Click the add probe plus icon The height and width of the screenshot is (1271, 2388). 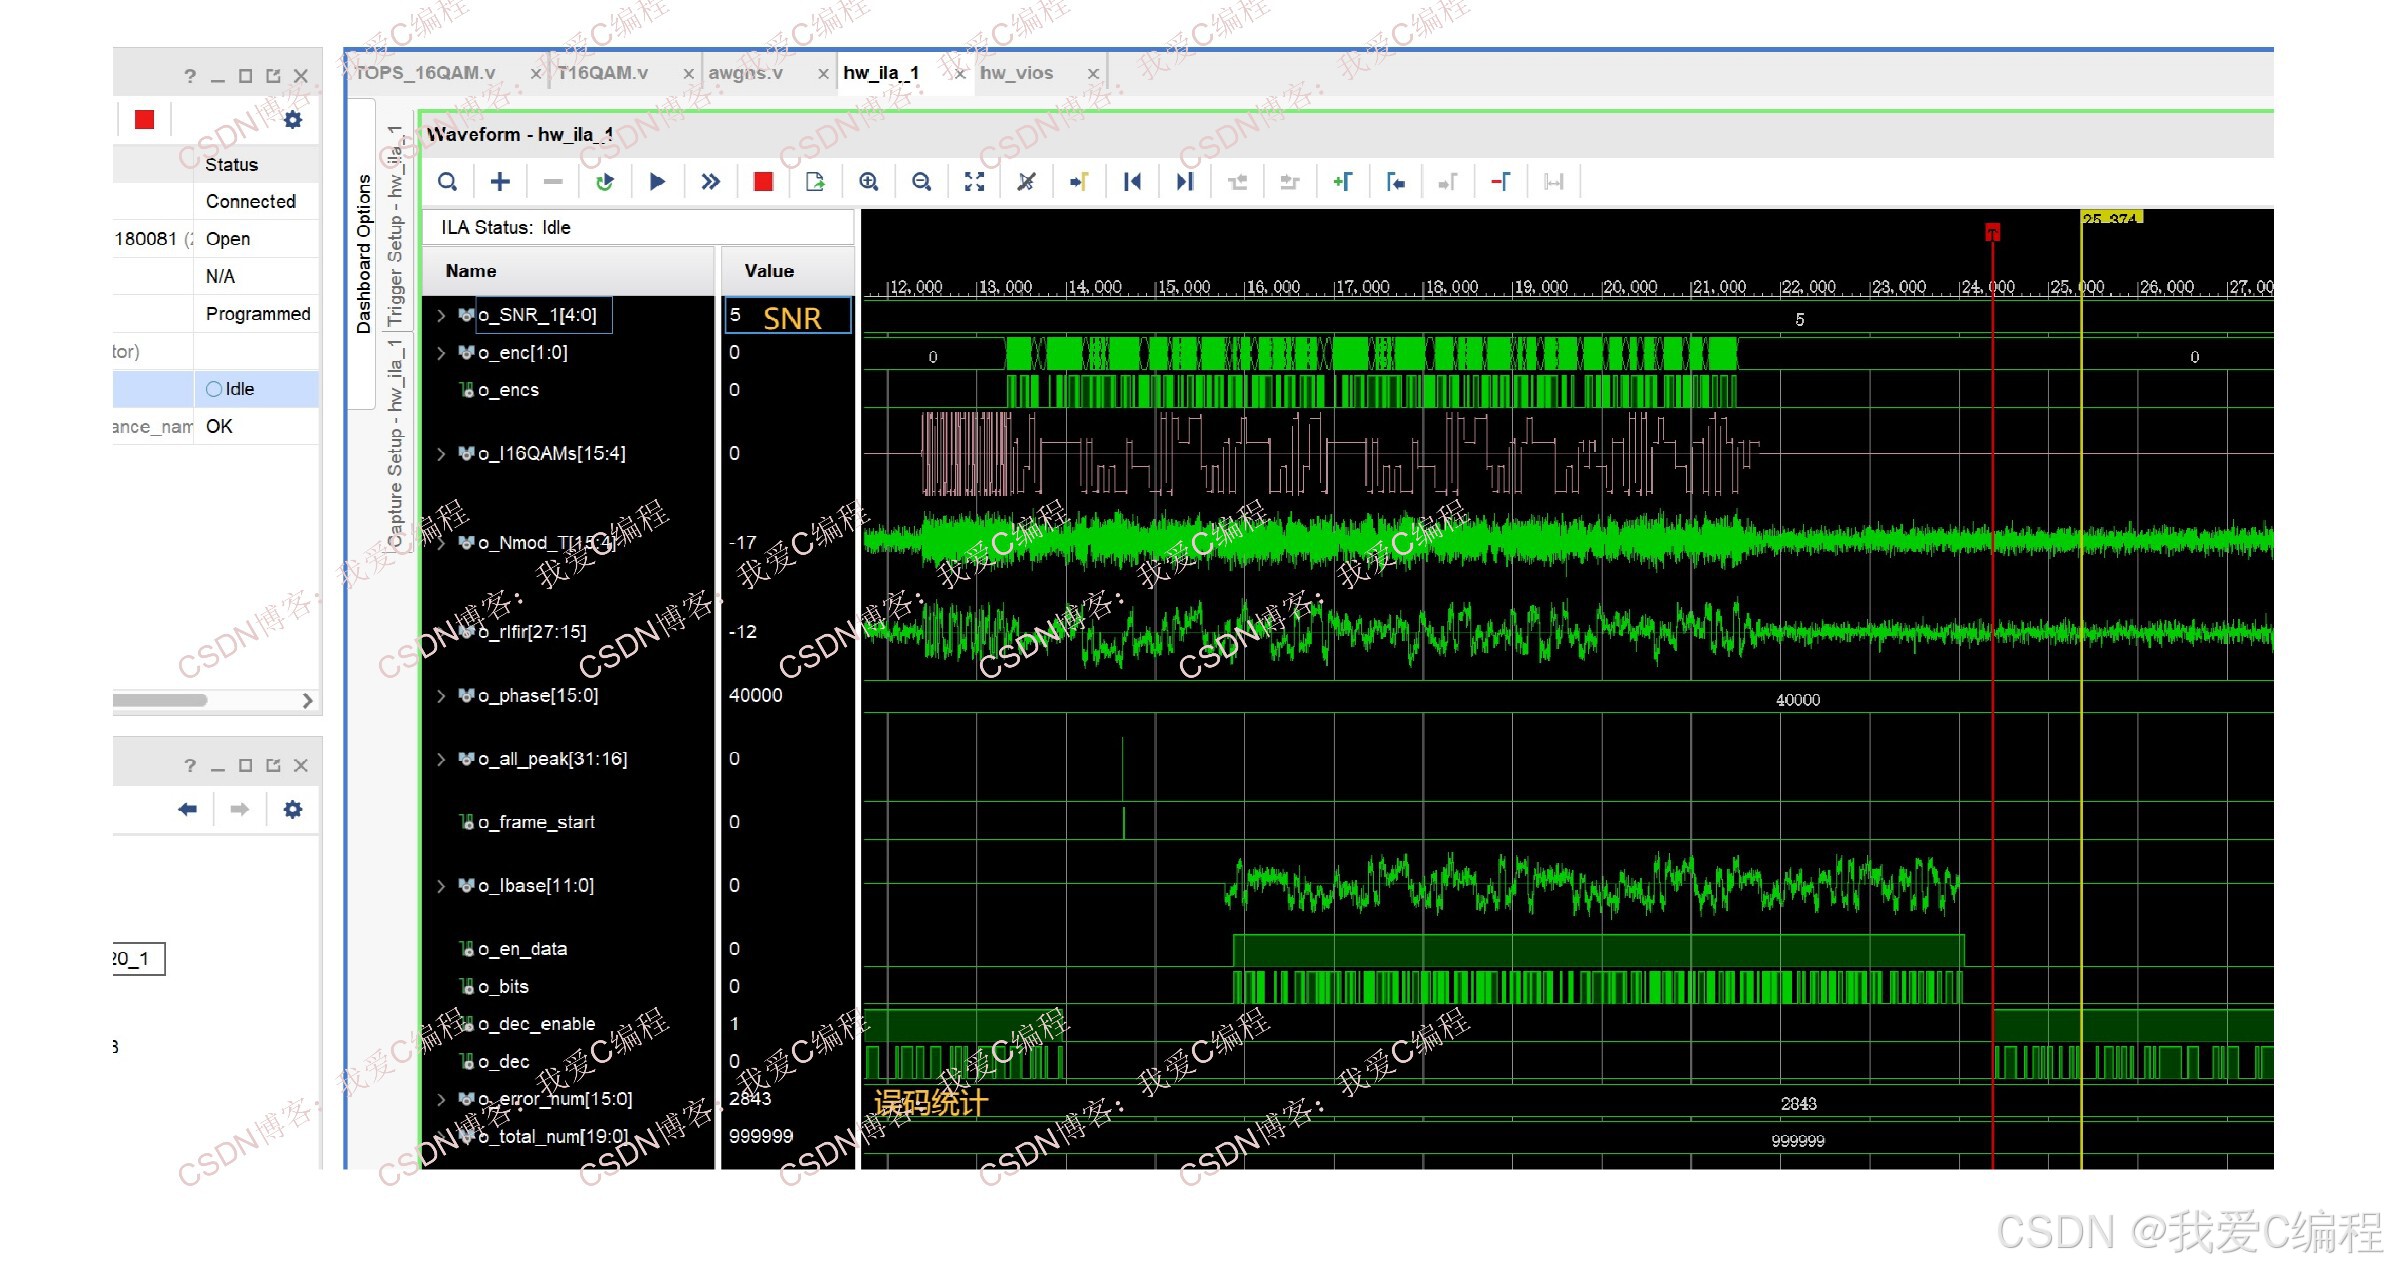point(500,182)
